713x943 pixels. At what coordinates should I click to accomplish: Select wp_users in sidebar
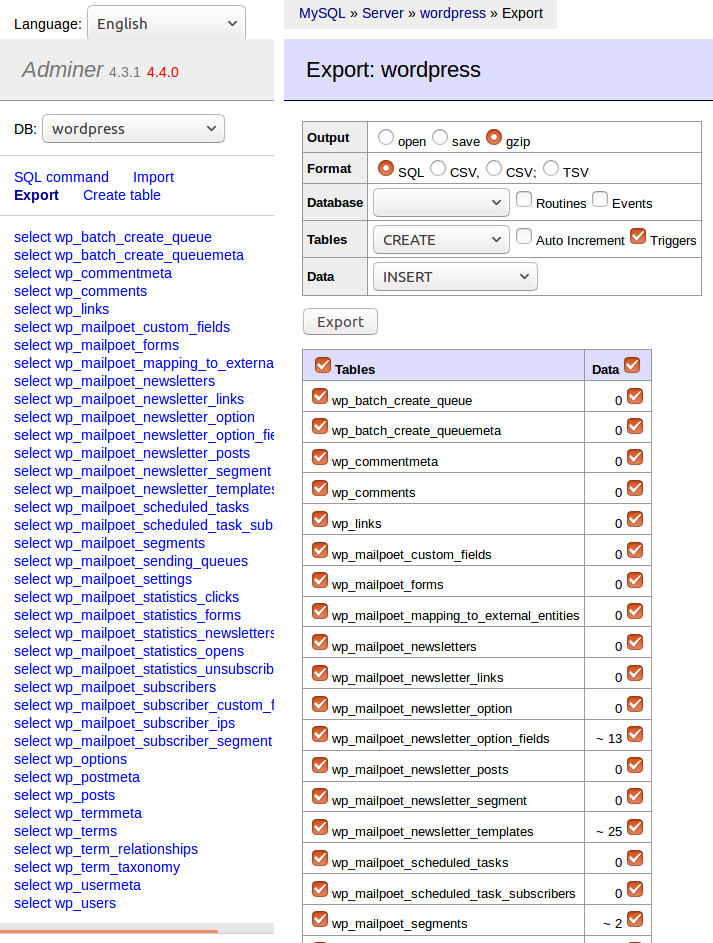[x=65, y=903]
